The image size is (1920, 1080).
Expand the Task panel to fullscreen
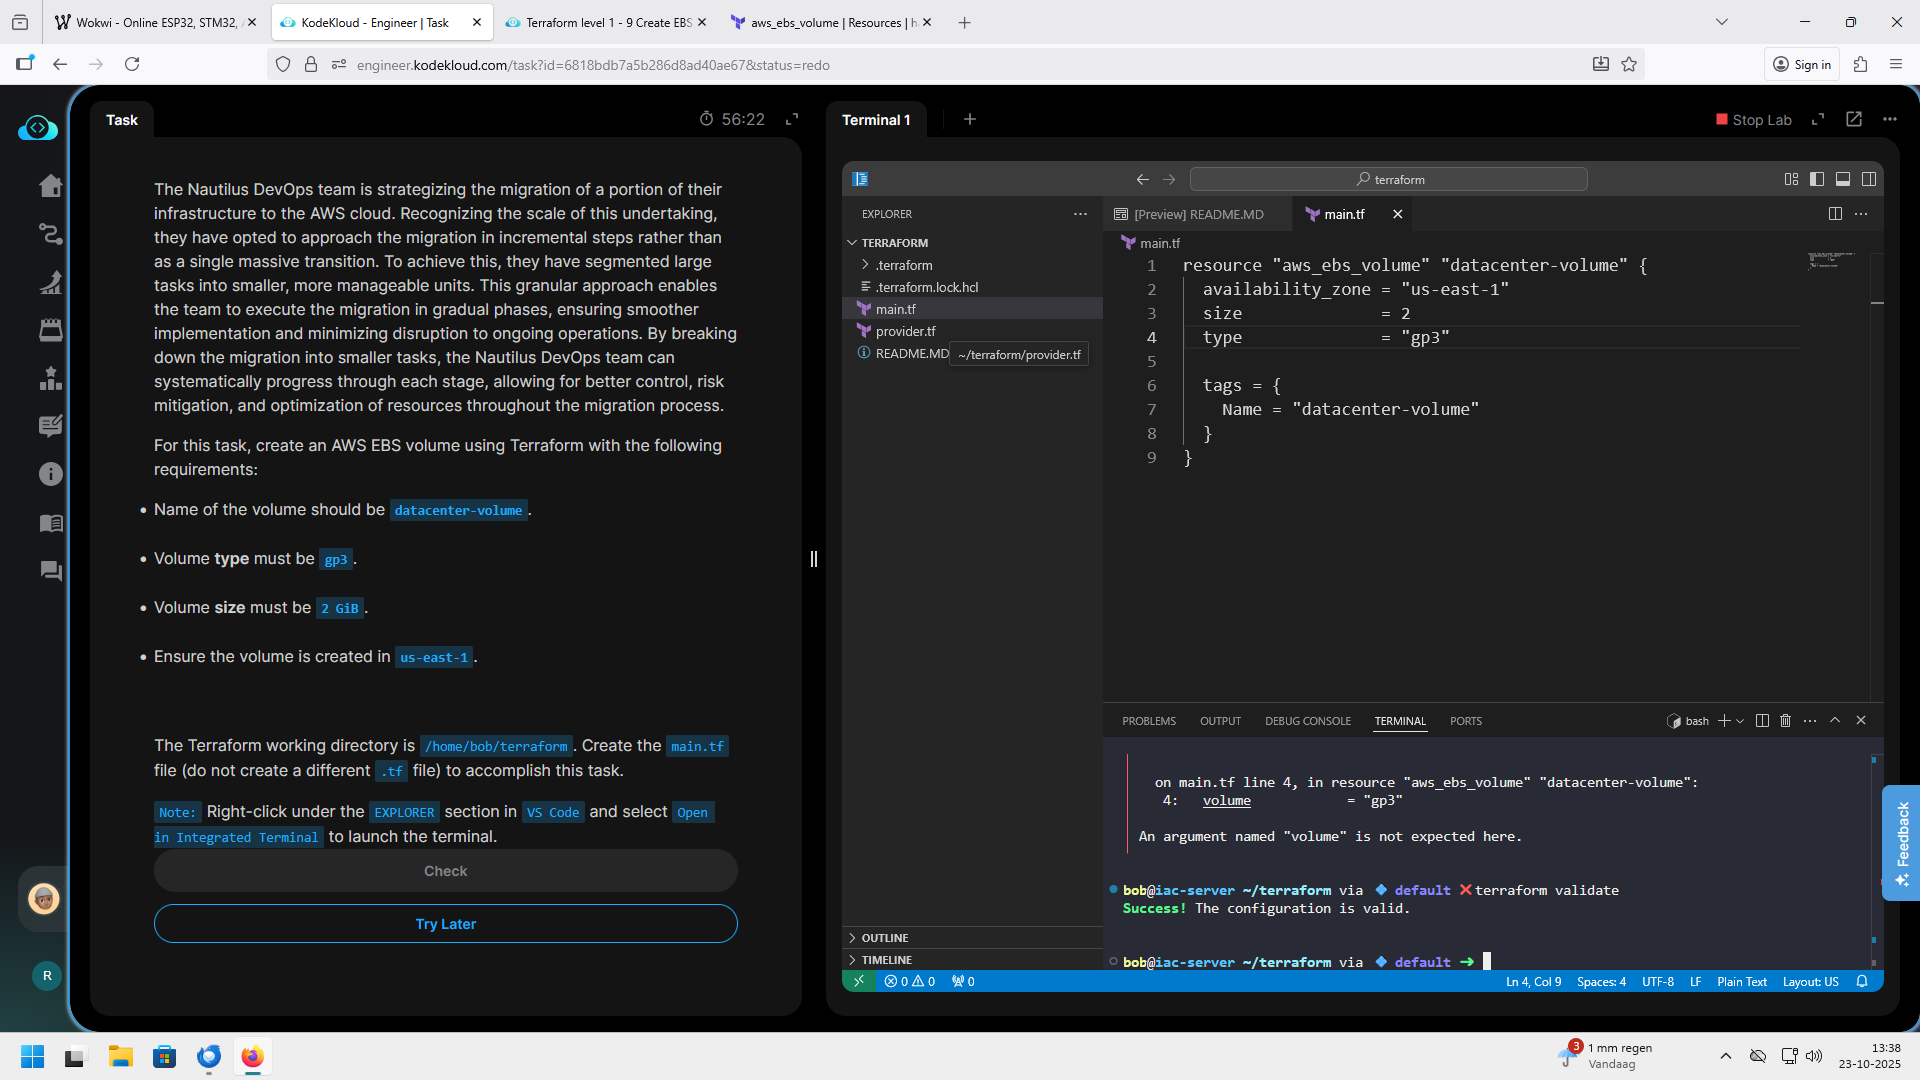coord(792,119)
